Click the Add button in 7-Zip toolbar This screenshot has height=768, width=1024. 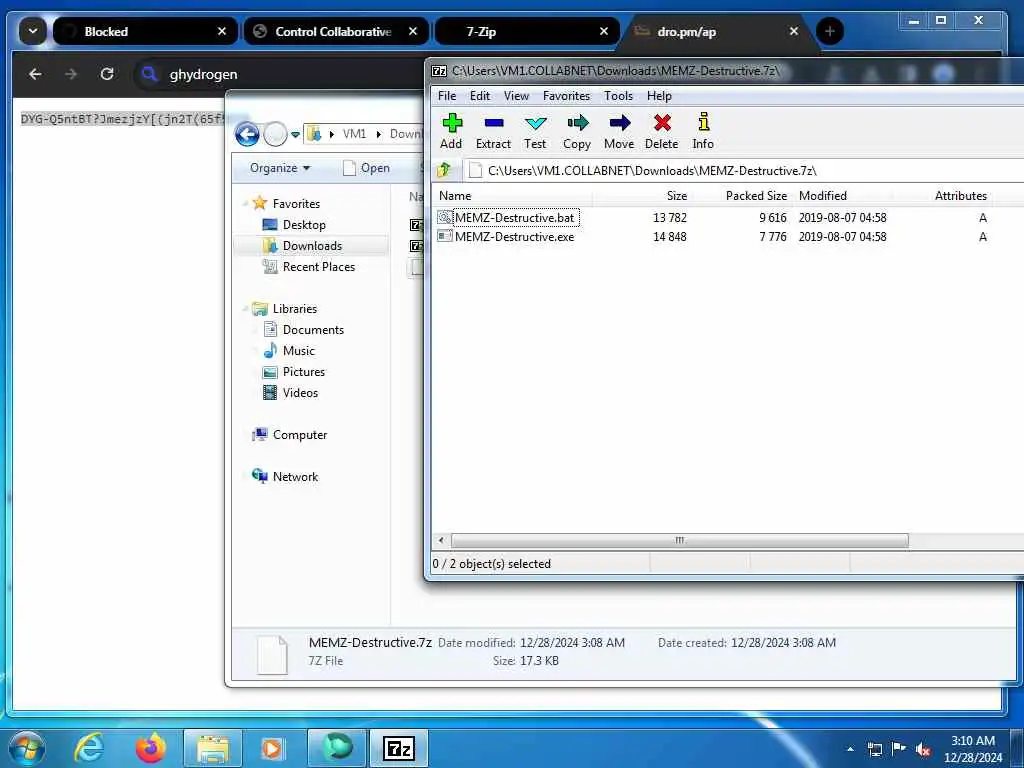pos(451,131)
